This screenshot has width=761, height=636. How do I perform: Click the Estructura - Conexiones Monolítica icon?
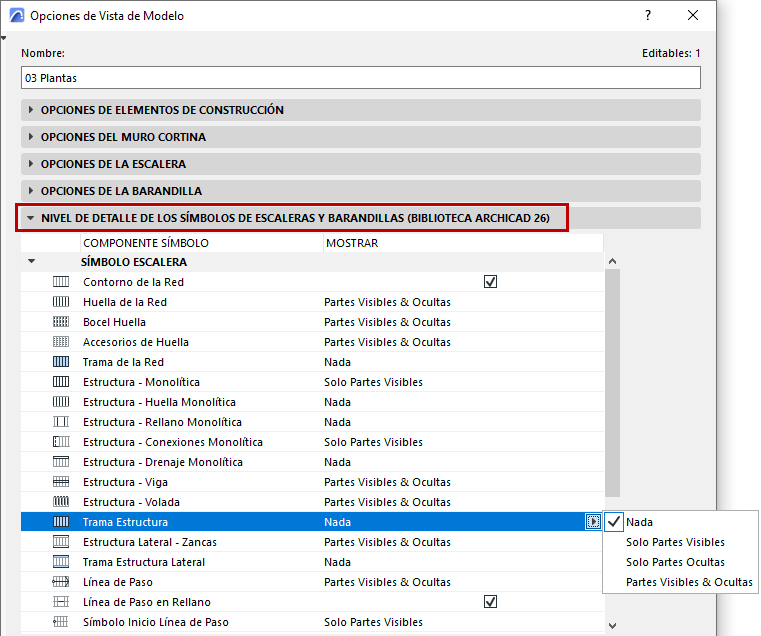tap(61, 442)
